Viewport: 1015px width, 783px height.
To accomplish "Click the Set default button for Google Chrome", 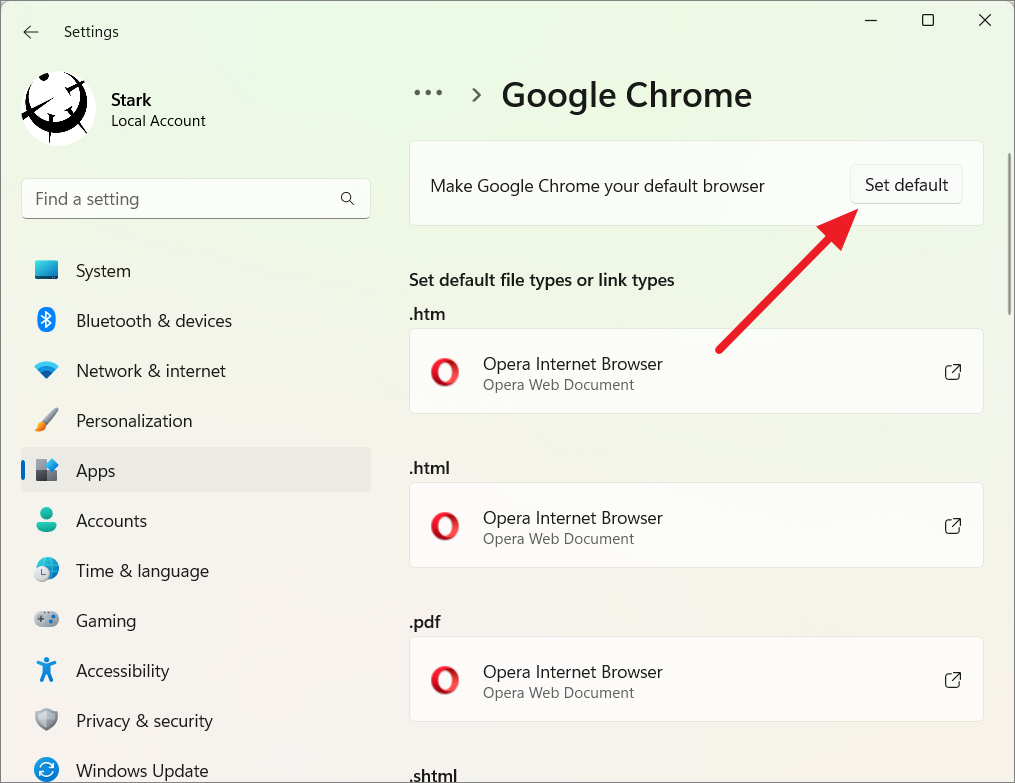I will (x=905, y=184).
